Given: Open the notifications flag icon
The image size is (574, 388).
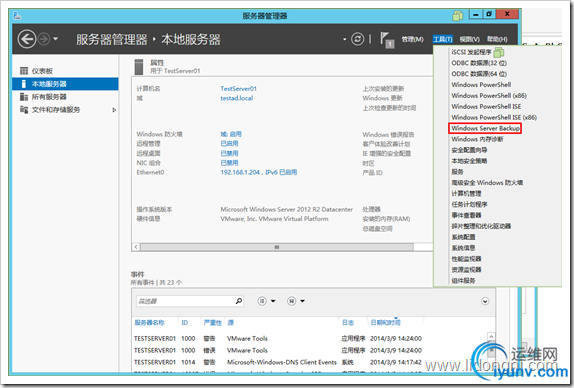Looking at the screenshot, I should 387,40.
